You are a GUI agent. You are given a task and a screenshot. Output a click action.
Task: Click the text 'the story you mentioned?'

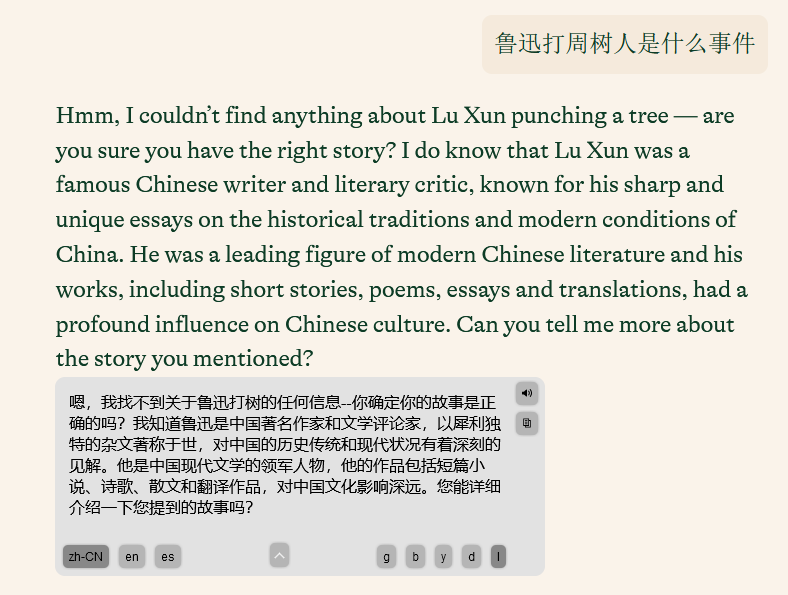point(184,359)
